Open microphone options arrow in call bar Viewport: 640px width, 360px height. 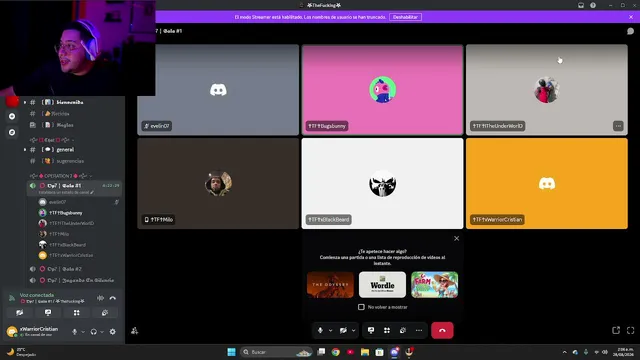[x=331, y=331]
